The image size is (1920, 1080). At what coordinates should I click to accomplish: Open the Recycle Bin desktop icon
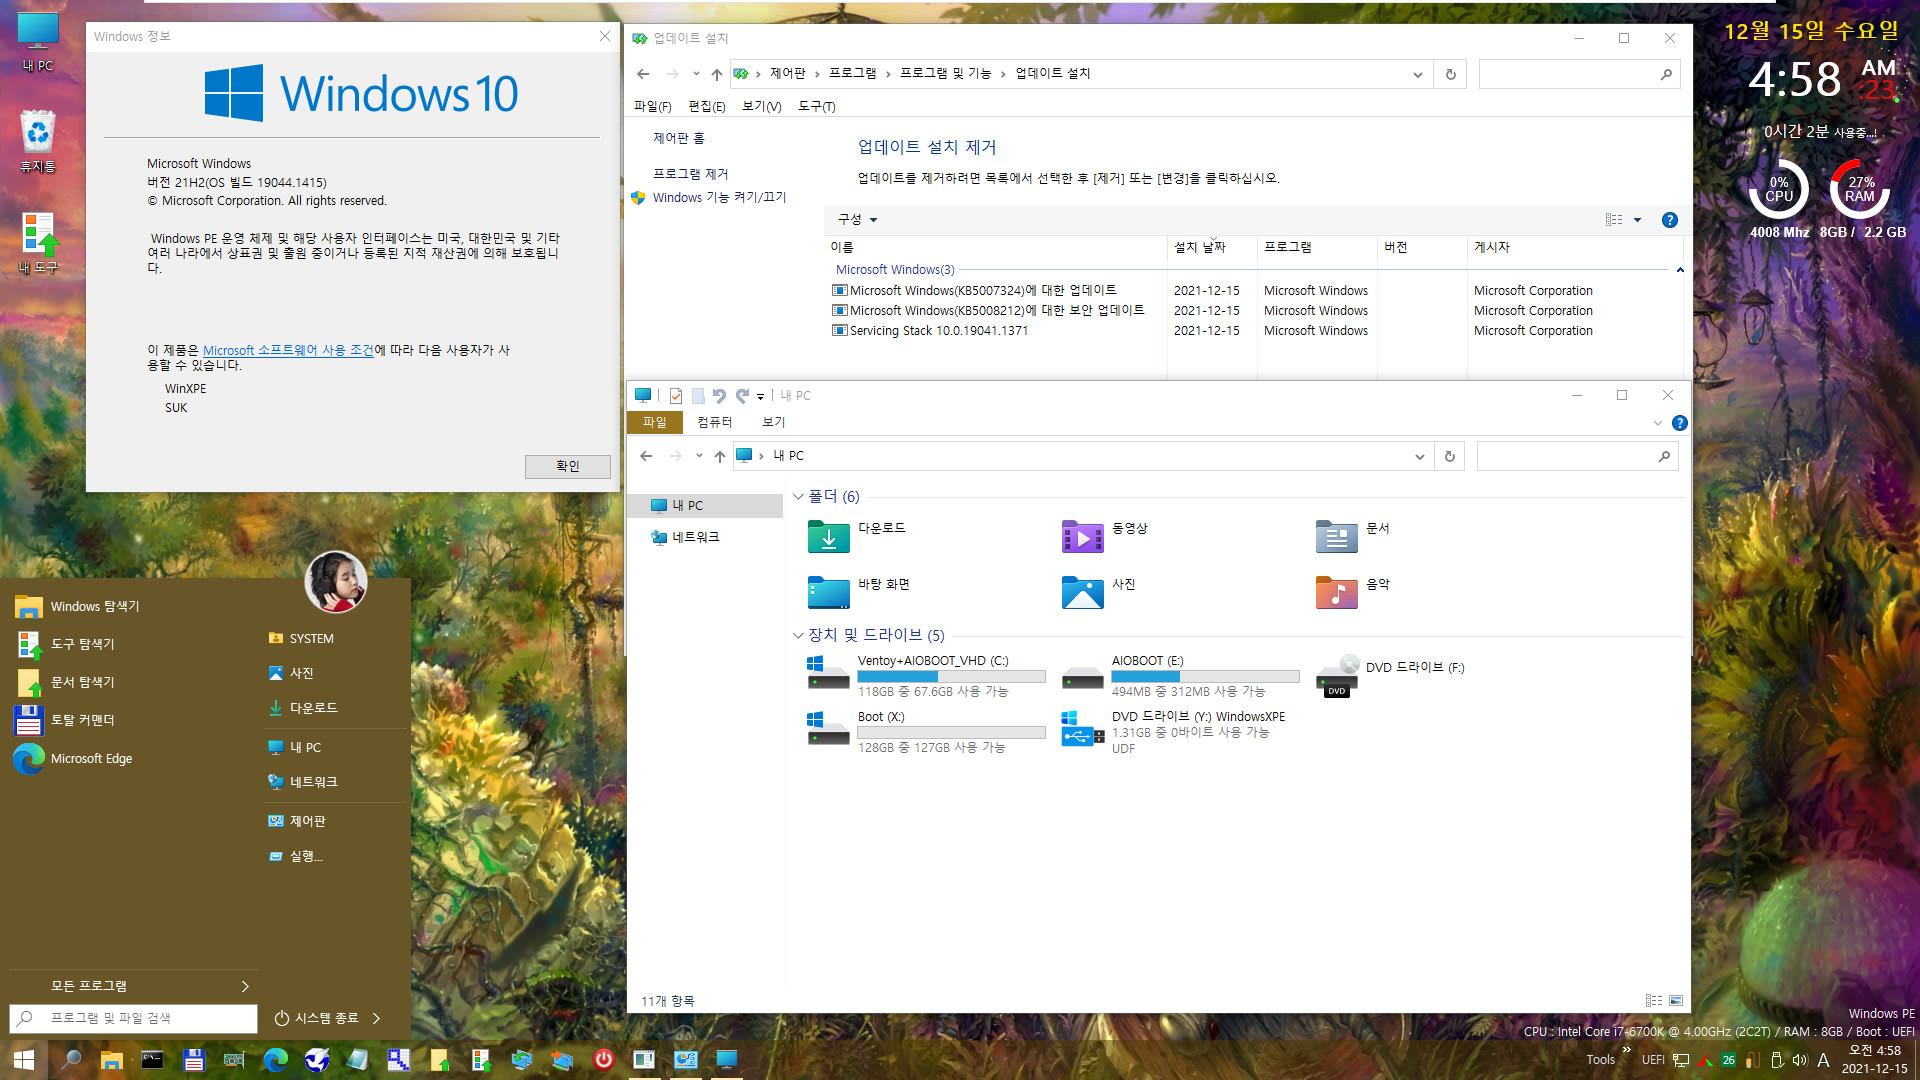[x=37, y=140]
